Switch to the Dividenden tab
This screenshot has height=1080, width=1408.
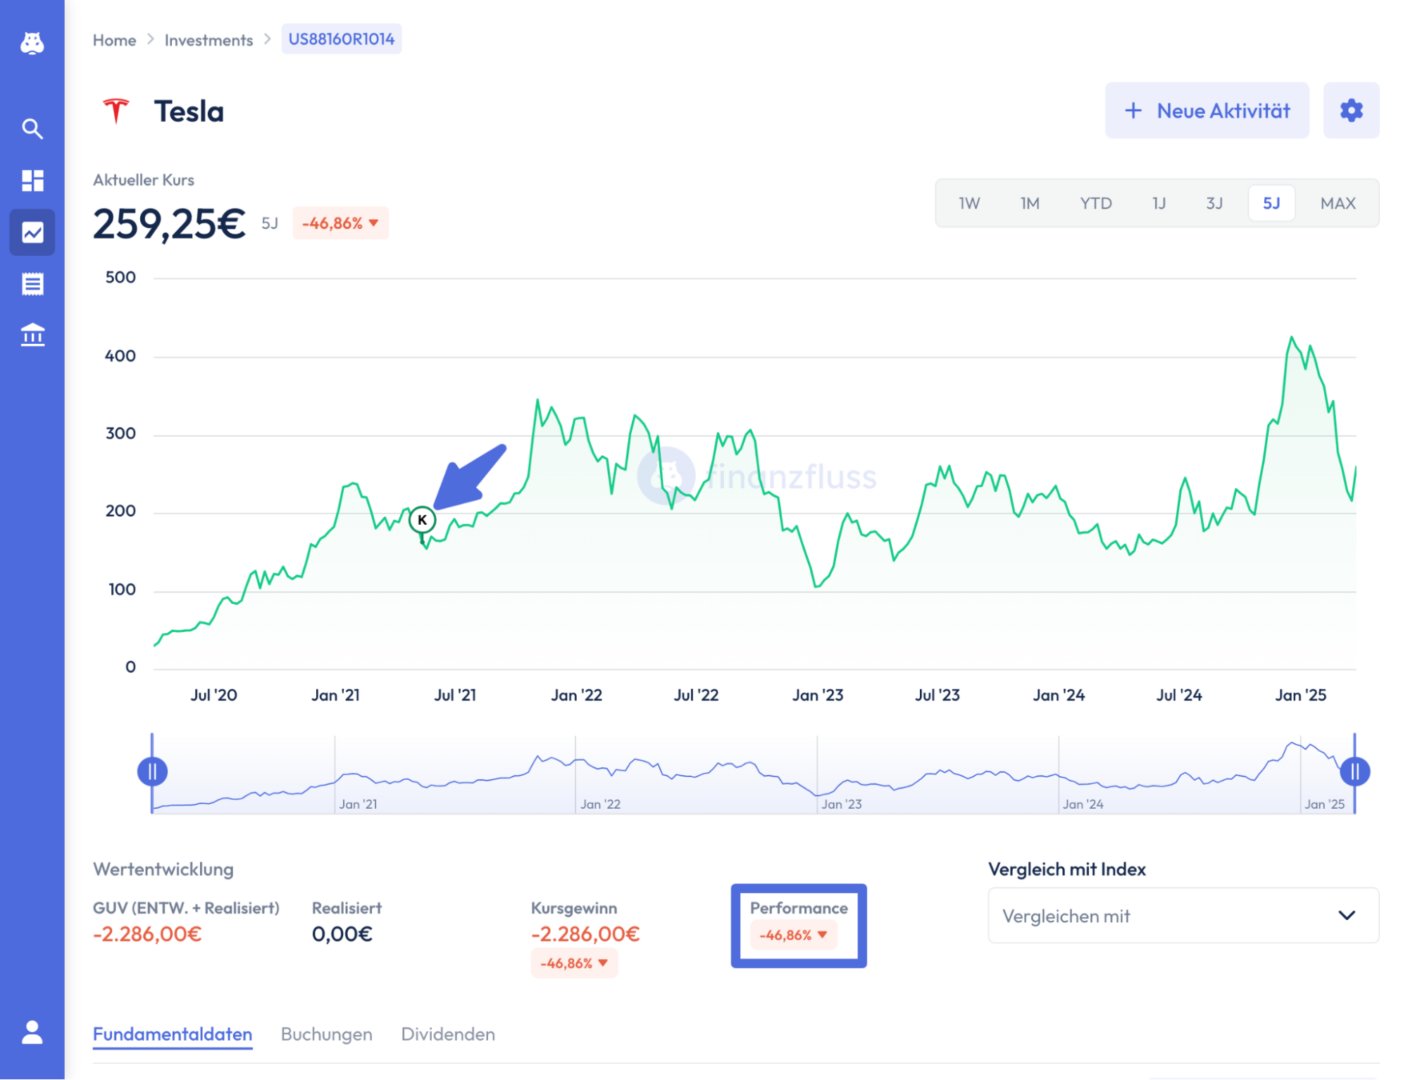(448, 1034)
